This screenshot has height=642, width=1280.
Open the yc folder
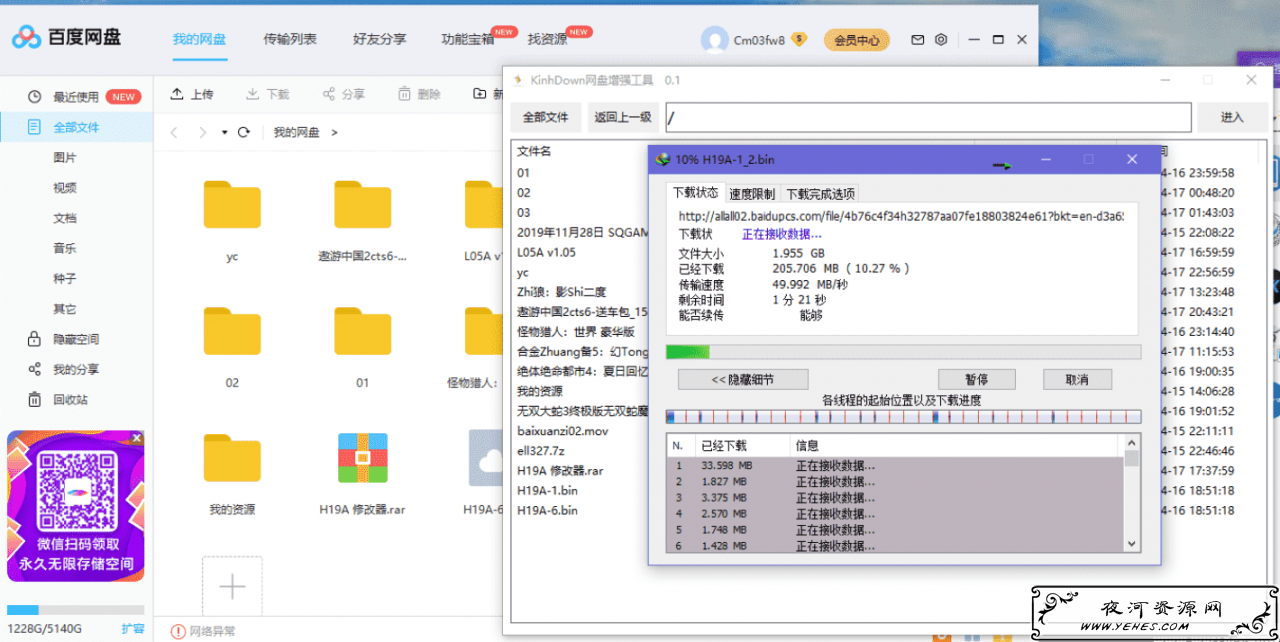coord(232,205)
